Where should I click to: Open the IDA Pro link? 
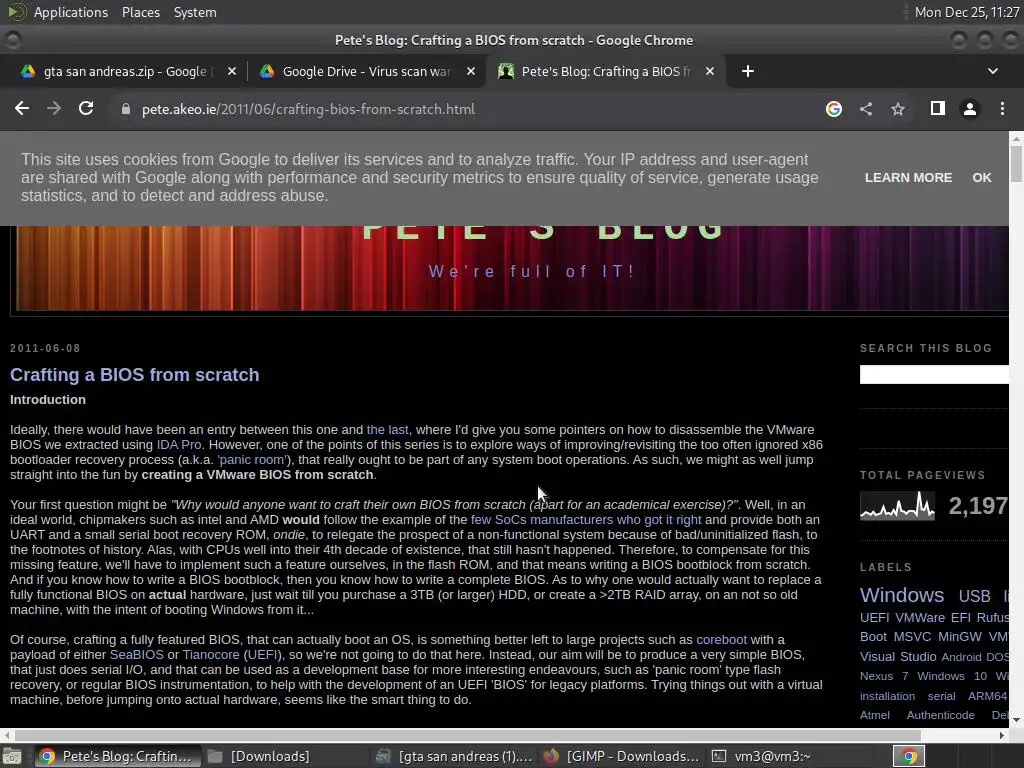click(x=179, y=445)
